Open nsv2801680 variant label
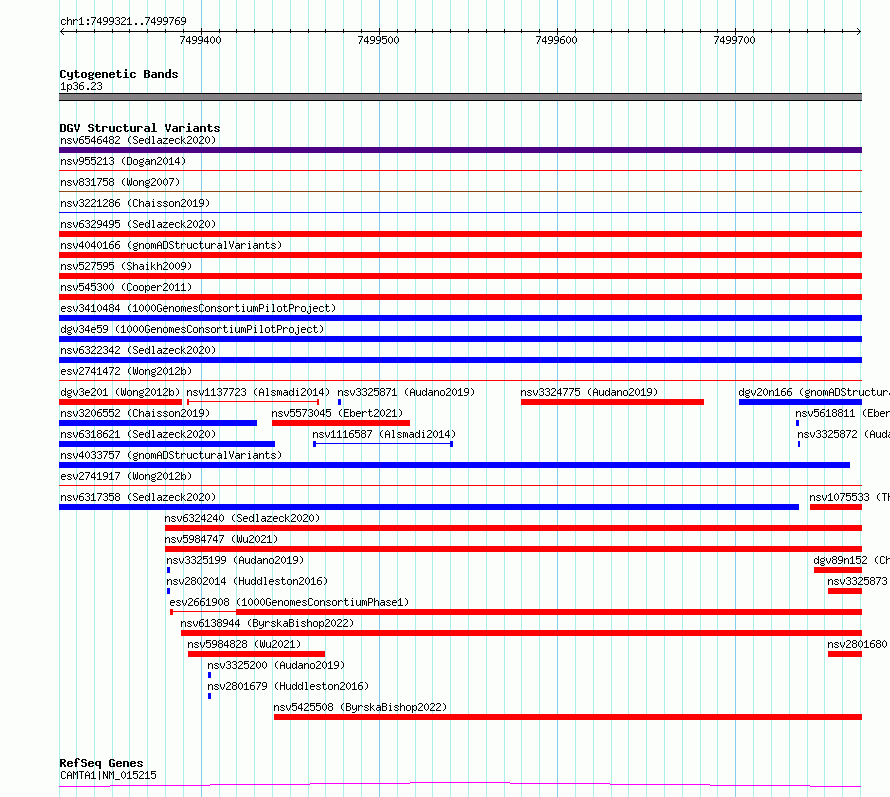 tap(857, 644)
